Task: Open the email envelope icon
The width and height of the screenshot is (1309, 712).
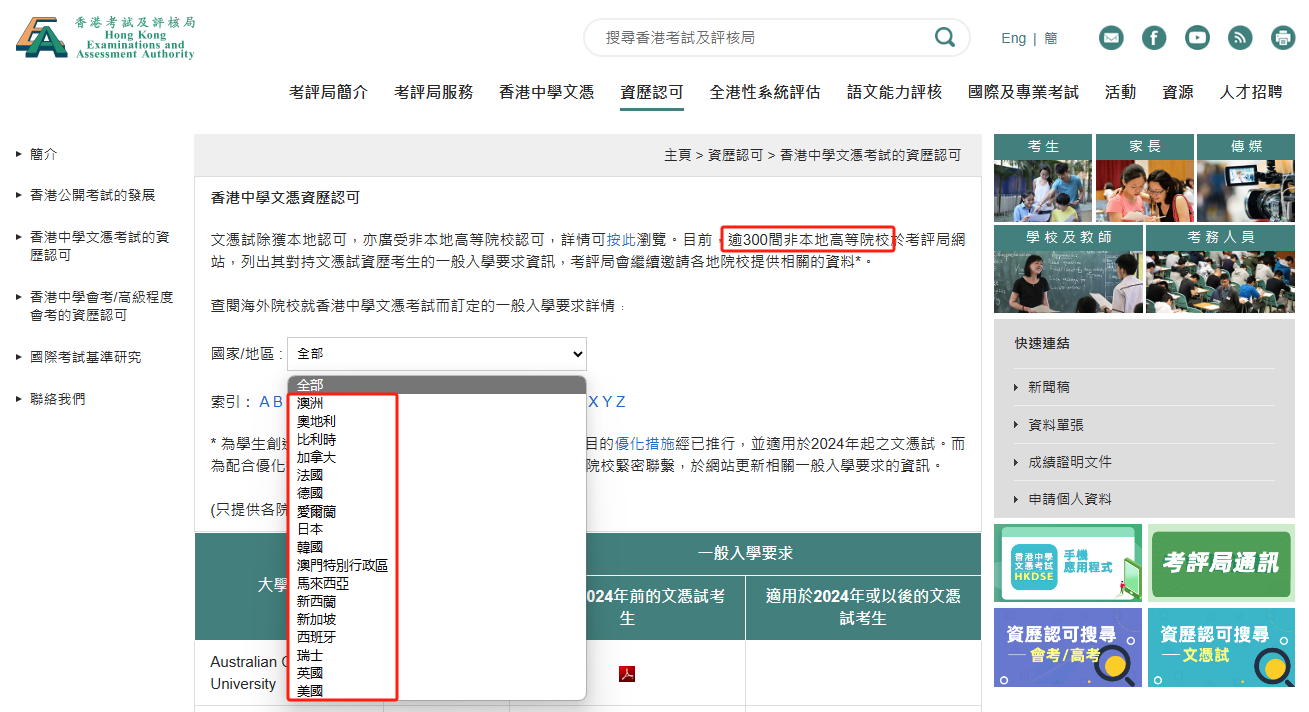Action: [1111, 38]
